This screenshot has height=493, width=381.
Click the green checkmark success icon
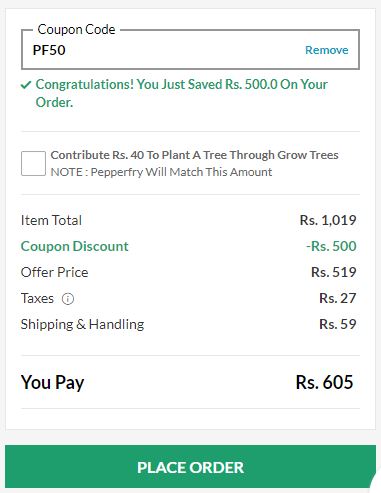point(26,85)
